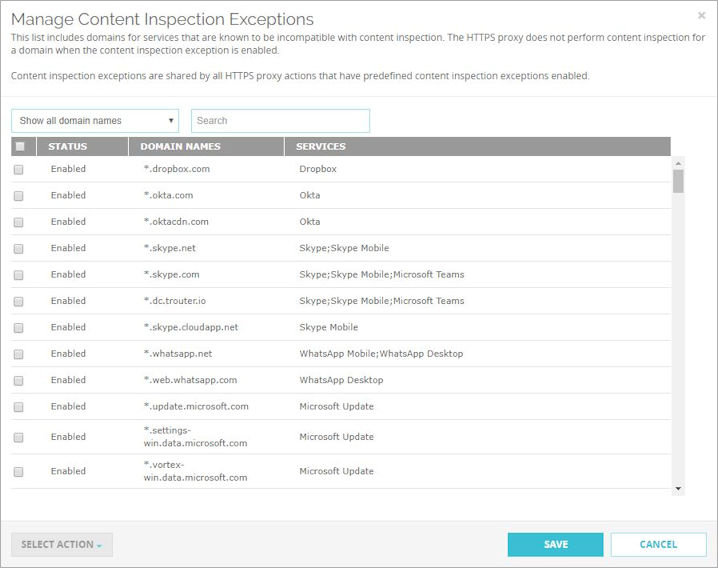The image size is (718, 568).
Task: Select the *.dropbox.com domain text
Action: tap(177, 169)
